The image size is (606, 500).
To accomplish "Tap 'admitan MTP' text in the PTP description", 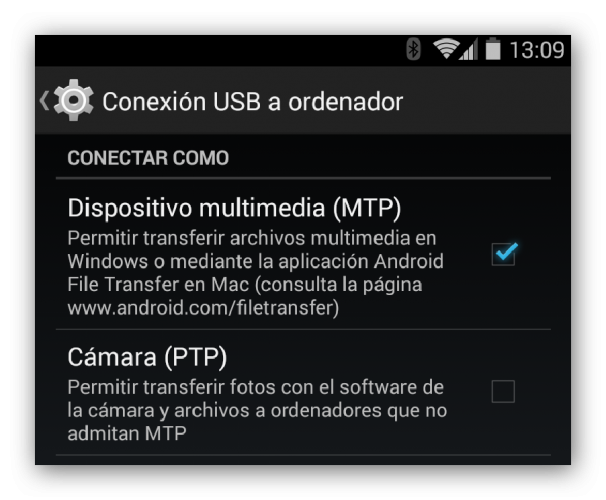I will click(x=127, y=433).
